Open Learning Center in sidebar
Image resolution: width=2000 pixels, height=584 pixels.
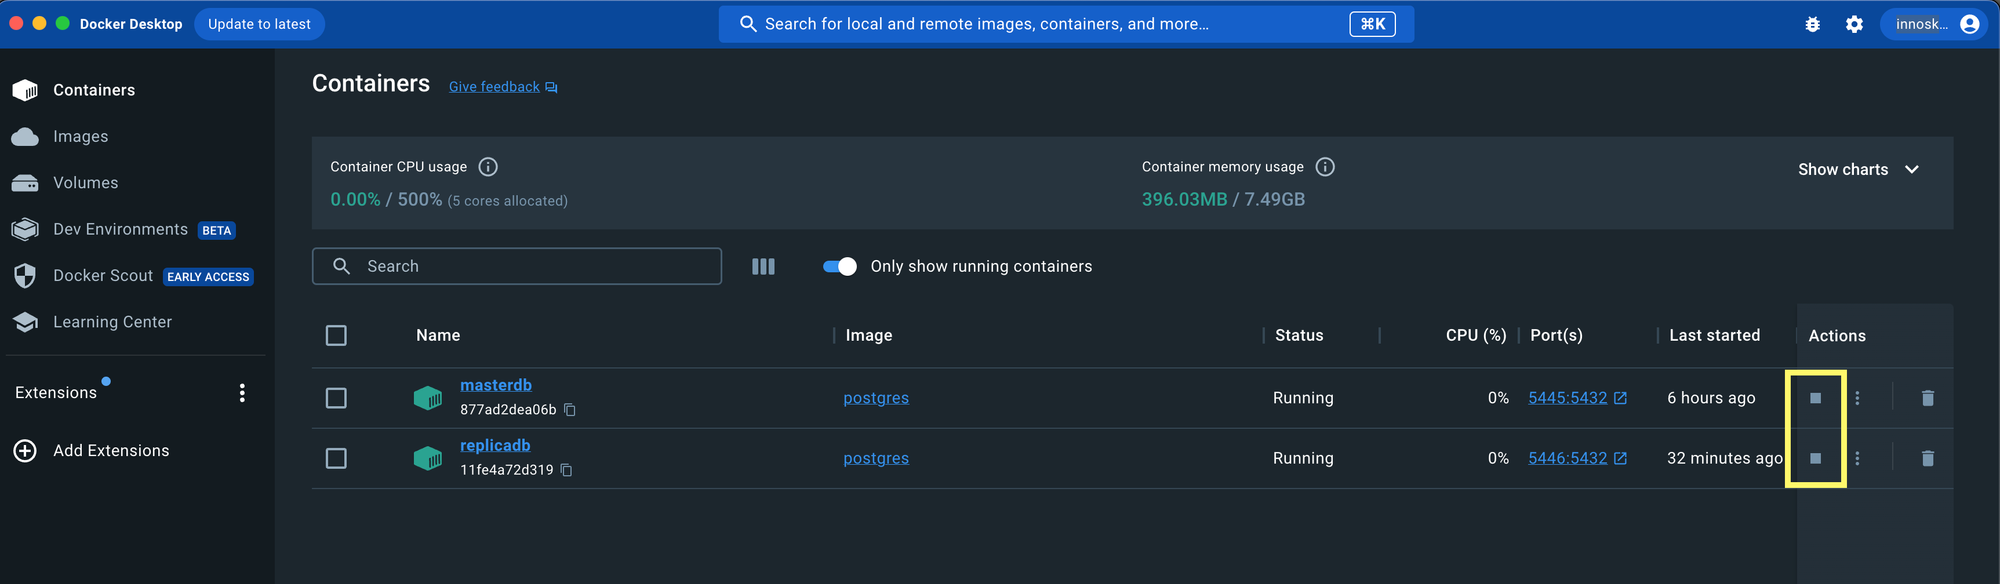pyautogui.click(x=112, y=322)
